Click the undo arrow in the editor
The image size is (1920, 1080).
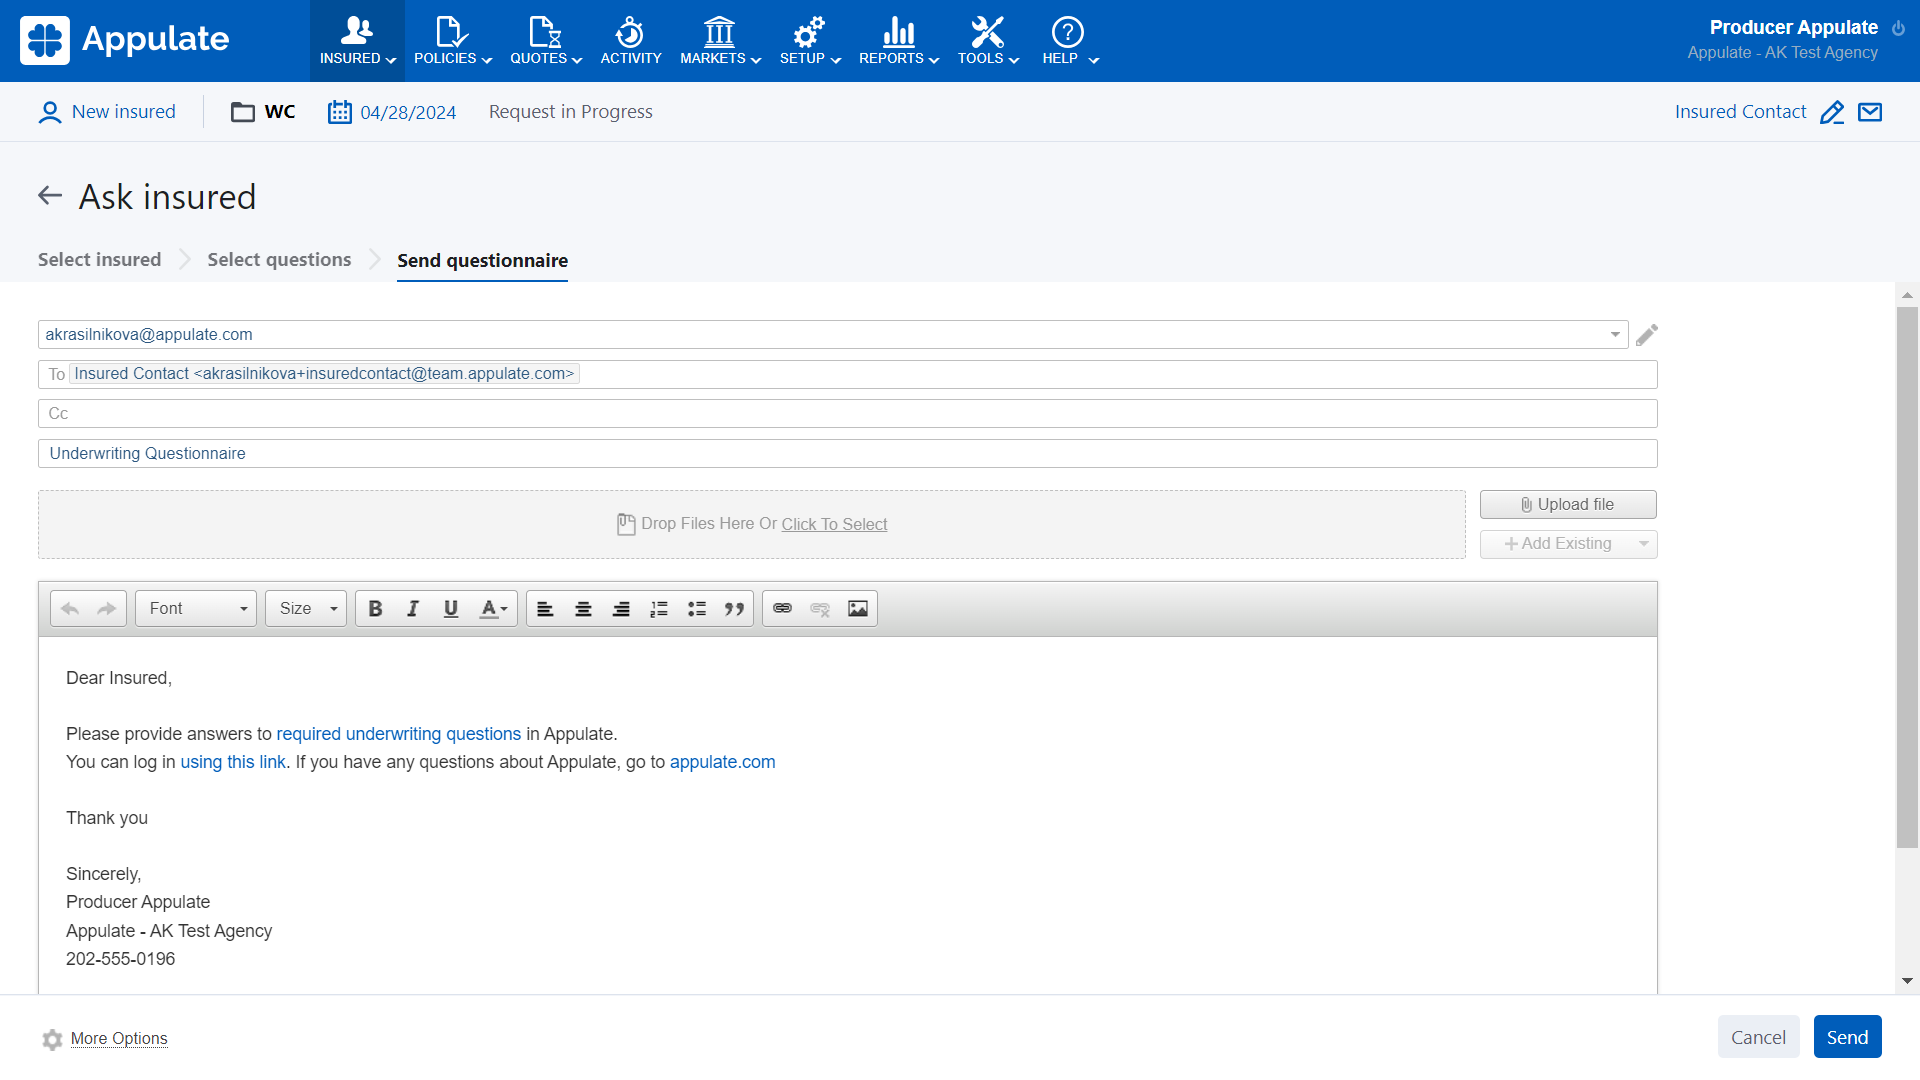click(70, 609)
